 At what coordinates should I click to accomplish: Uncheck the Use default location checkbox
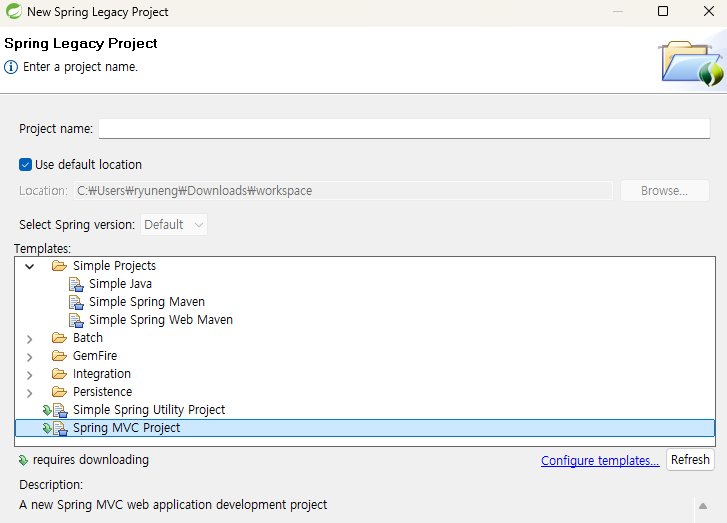coord(26,165)
